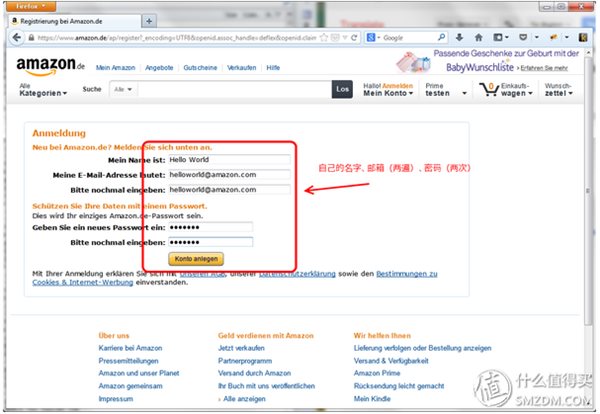Open the Downloads arrow icon in the toolbar
The width and height of the screenshot is (600, 414).
(x=460, y=37)
